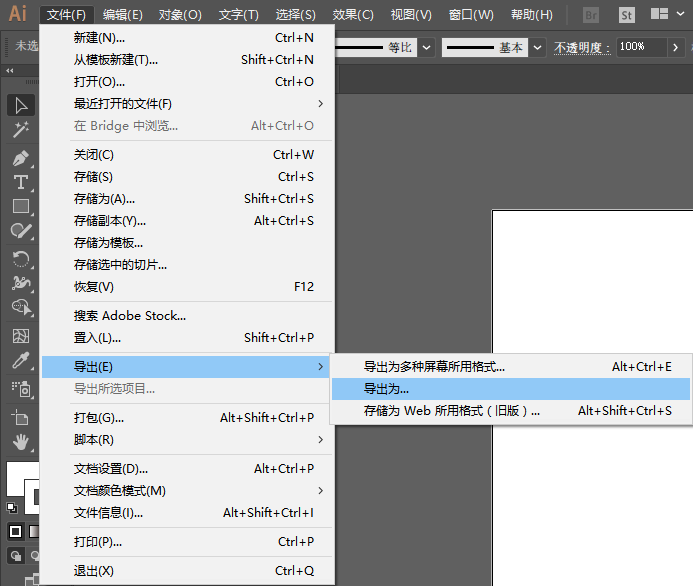
Task: Choose 存储选中的切片... menu item
Action: coord(188,265)
